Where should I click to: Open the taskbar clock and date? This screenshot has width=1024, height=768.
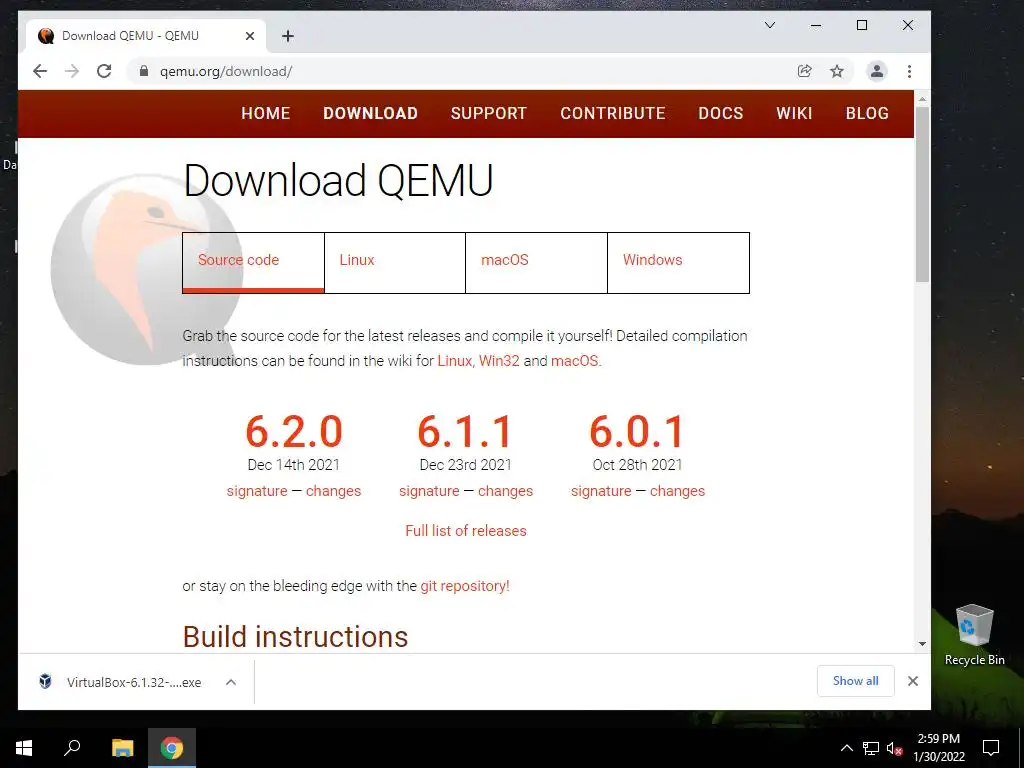tap(938, 748)
